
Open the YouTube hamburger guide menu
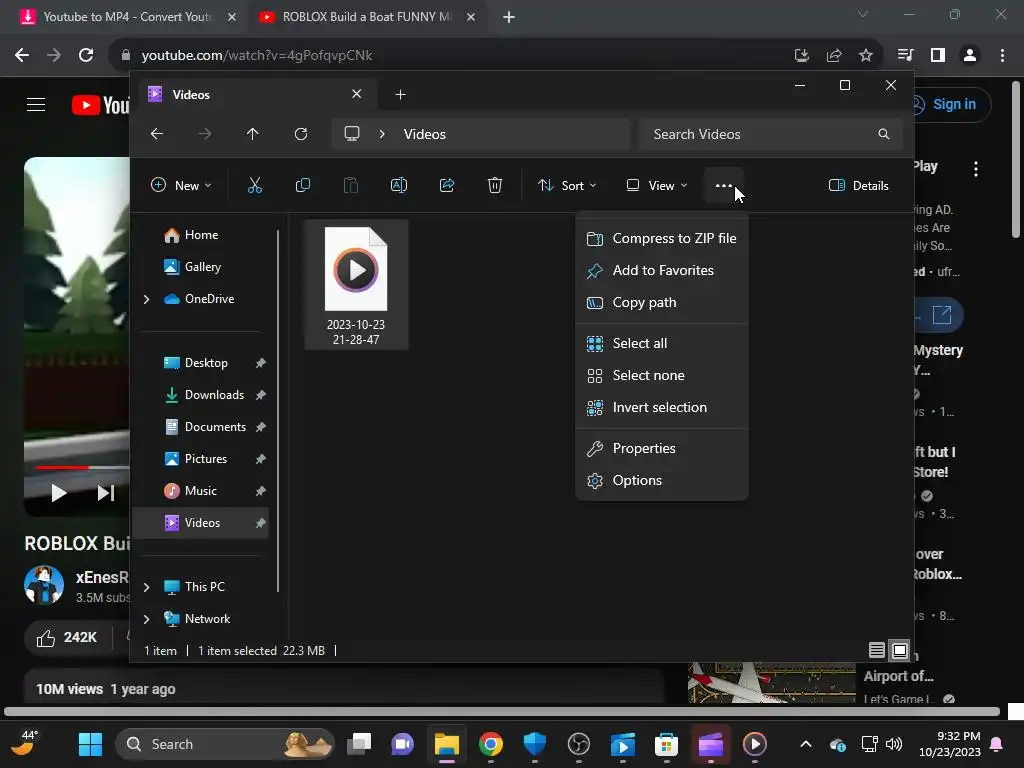(36, 104)
